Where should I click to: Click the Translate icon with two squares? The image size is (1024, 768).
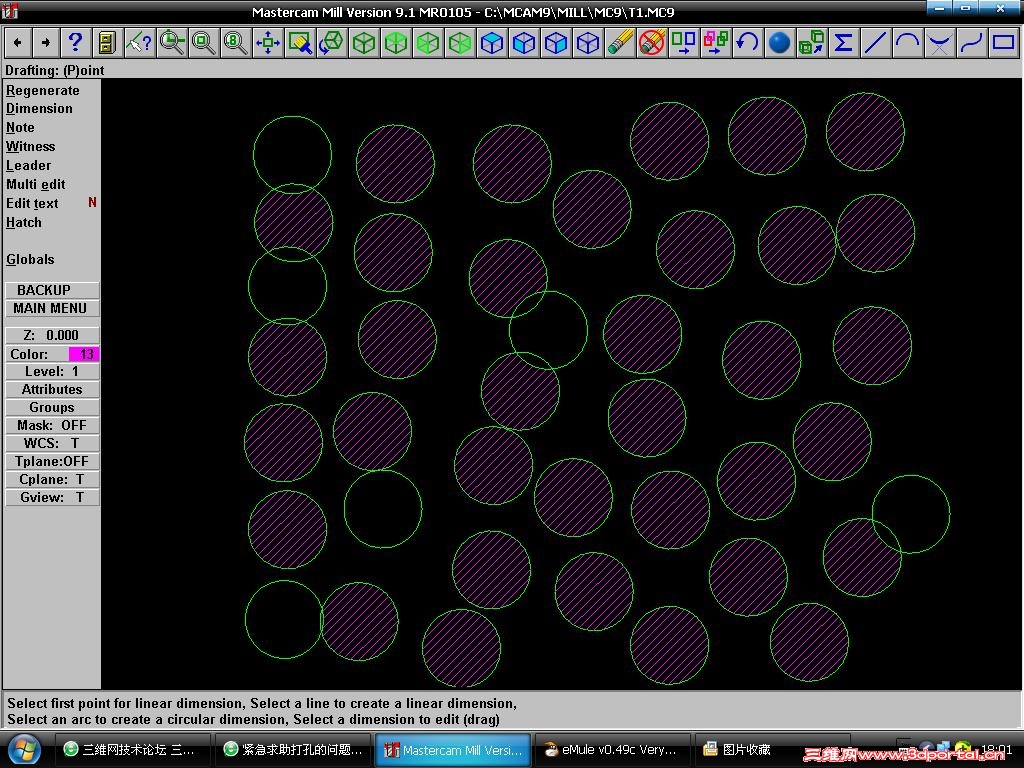click(x=684, y=43)
